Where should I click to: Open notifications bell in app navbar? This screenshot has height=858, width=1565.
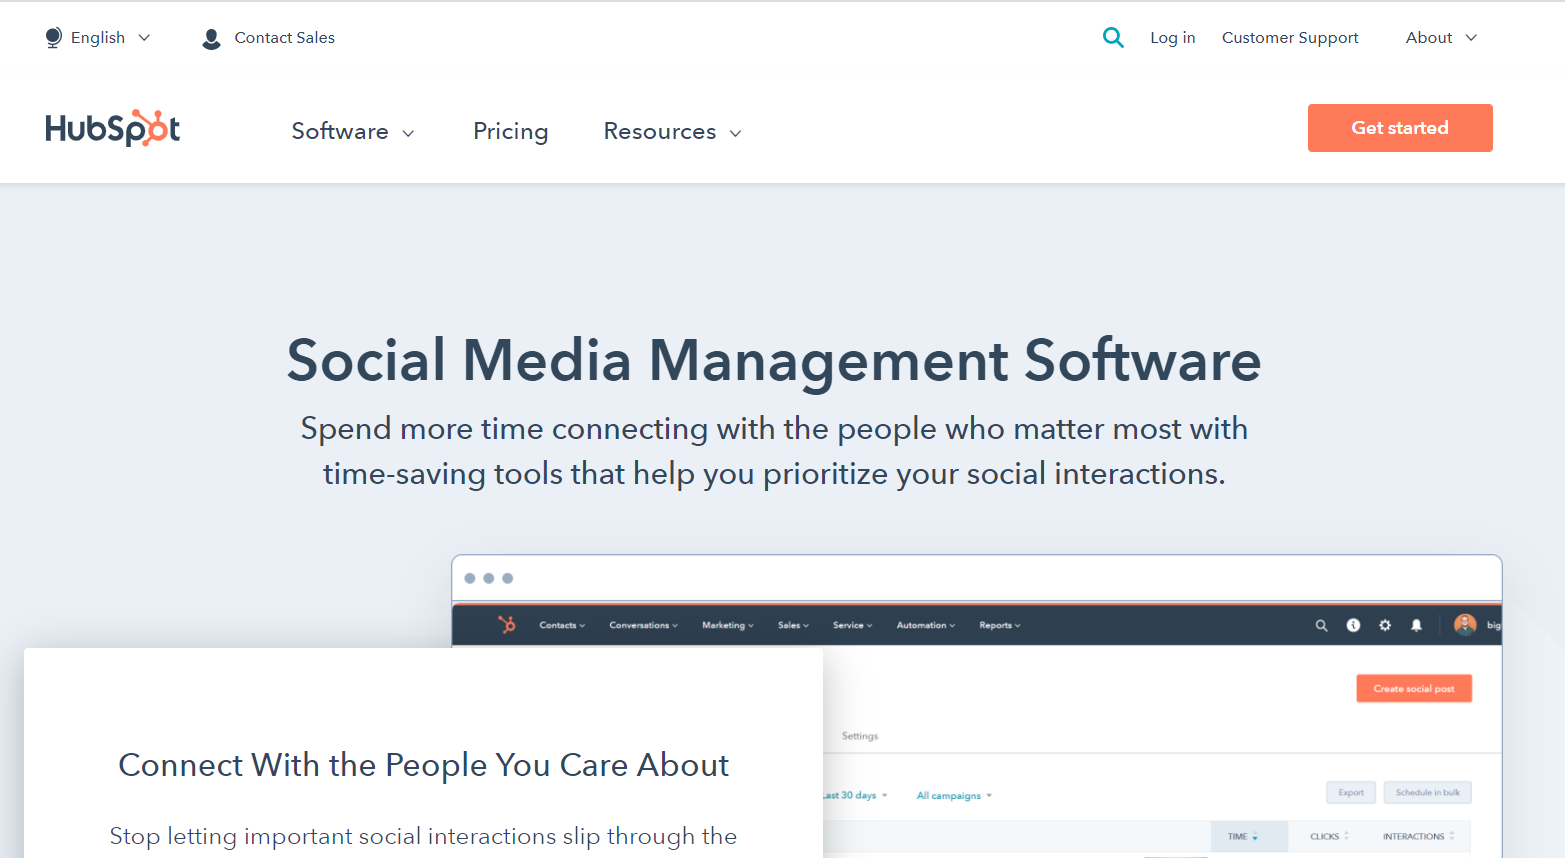(x=1416, y=625)
